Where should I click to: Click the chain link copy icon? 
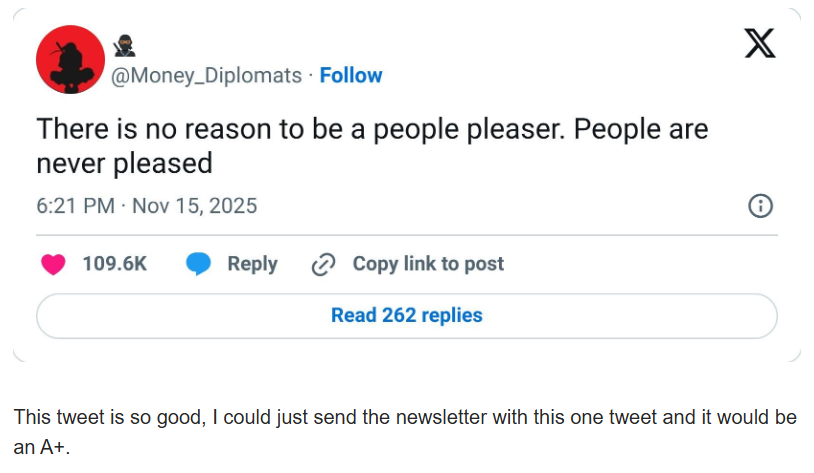pos(323,264)
